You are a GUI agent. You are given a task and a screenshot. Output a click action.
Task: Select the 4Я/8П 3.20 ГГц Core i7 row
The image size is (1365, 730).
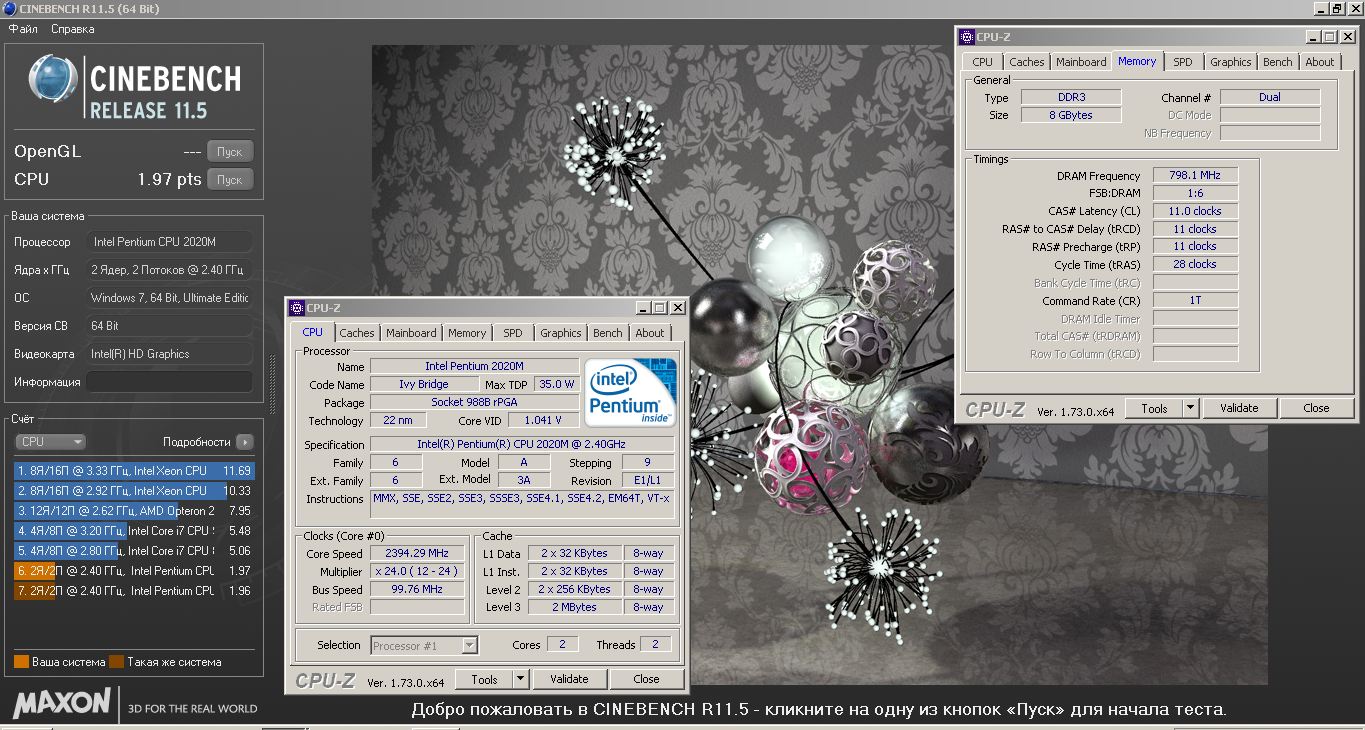tap(134, 530)
